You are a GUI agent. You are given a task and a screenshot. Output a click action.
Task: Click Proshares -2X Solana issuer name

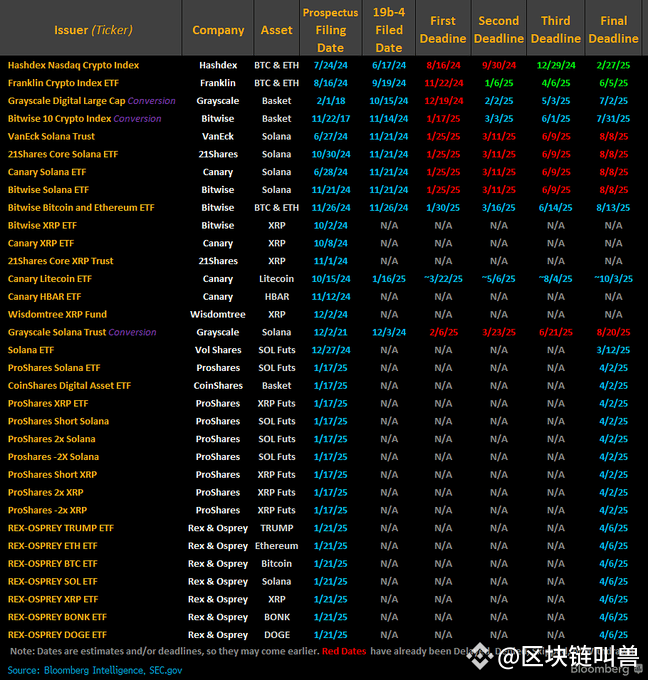click(x=53, y=457)
